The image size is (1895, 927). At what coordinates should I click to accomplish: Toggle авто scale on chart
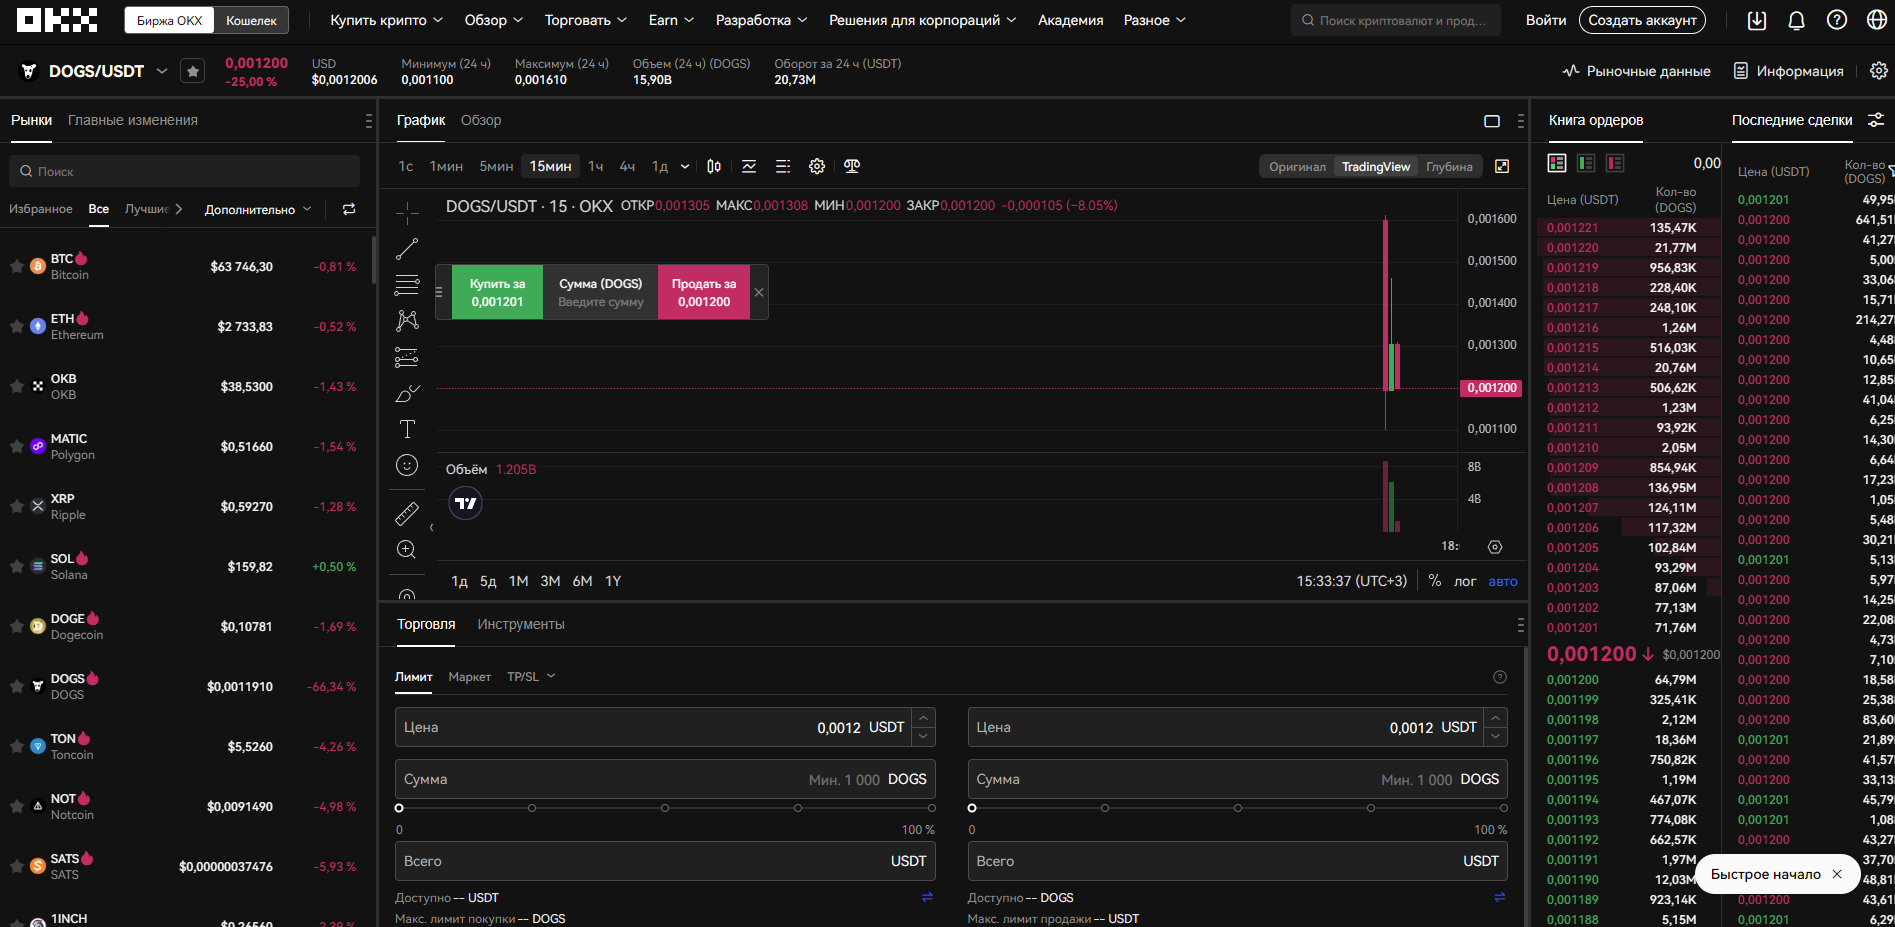[x=1503, y=581]
